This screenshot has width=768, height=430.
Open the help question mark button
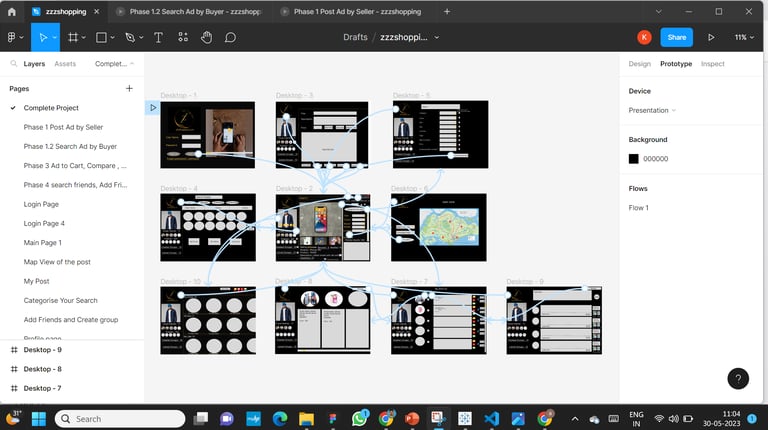[737, 378]
